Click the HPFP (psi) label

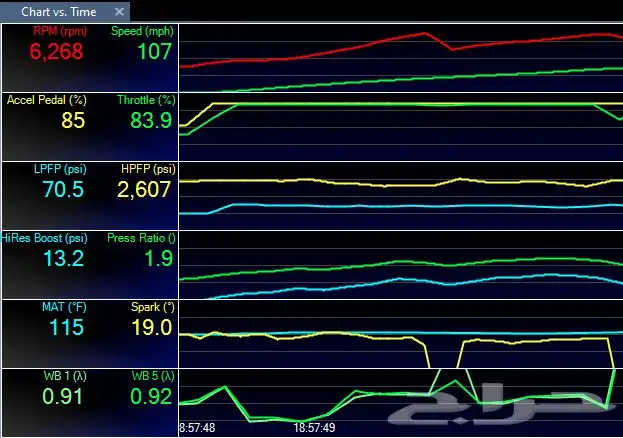(148, 169)
